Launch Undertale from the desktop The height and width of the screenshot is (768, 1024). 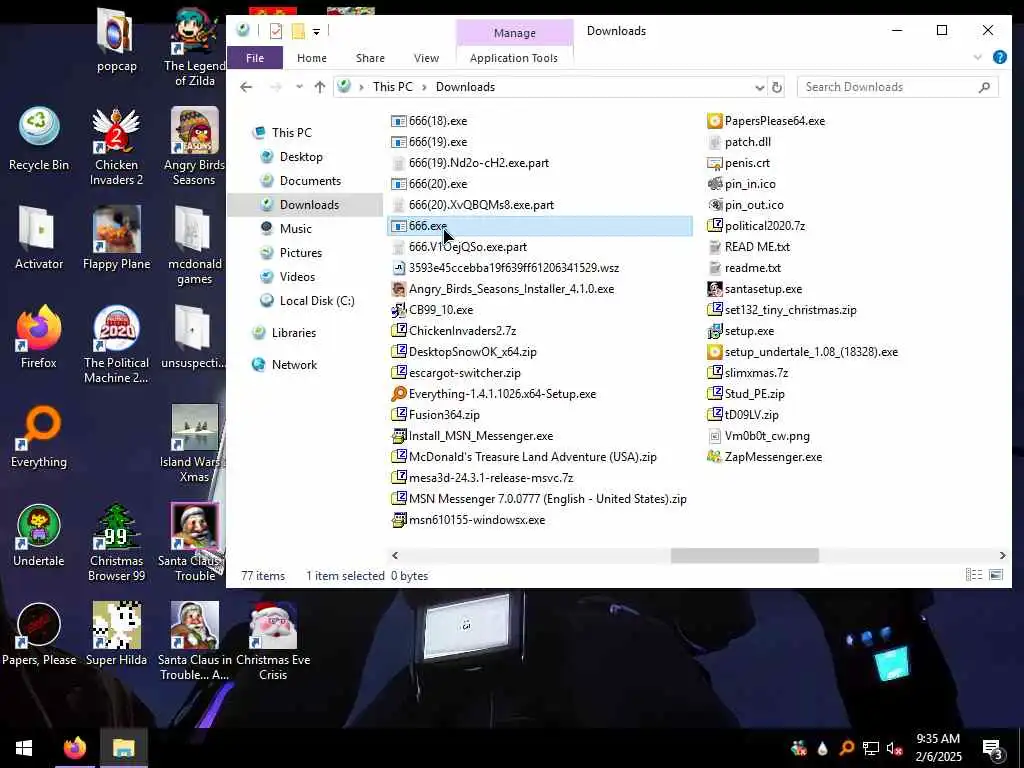tap(39, 534)
